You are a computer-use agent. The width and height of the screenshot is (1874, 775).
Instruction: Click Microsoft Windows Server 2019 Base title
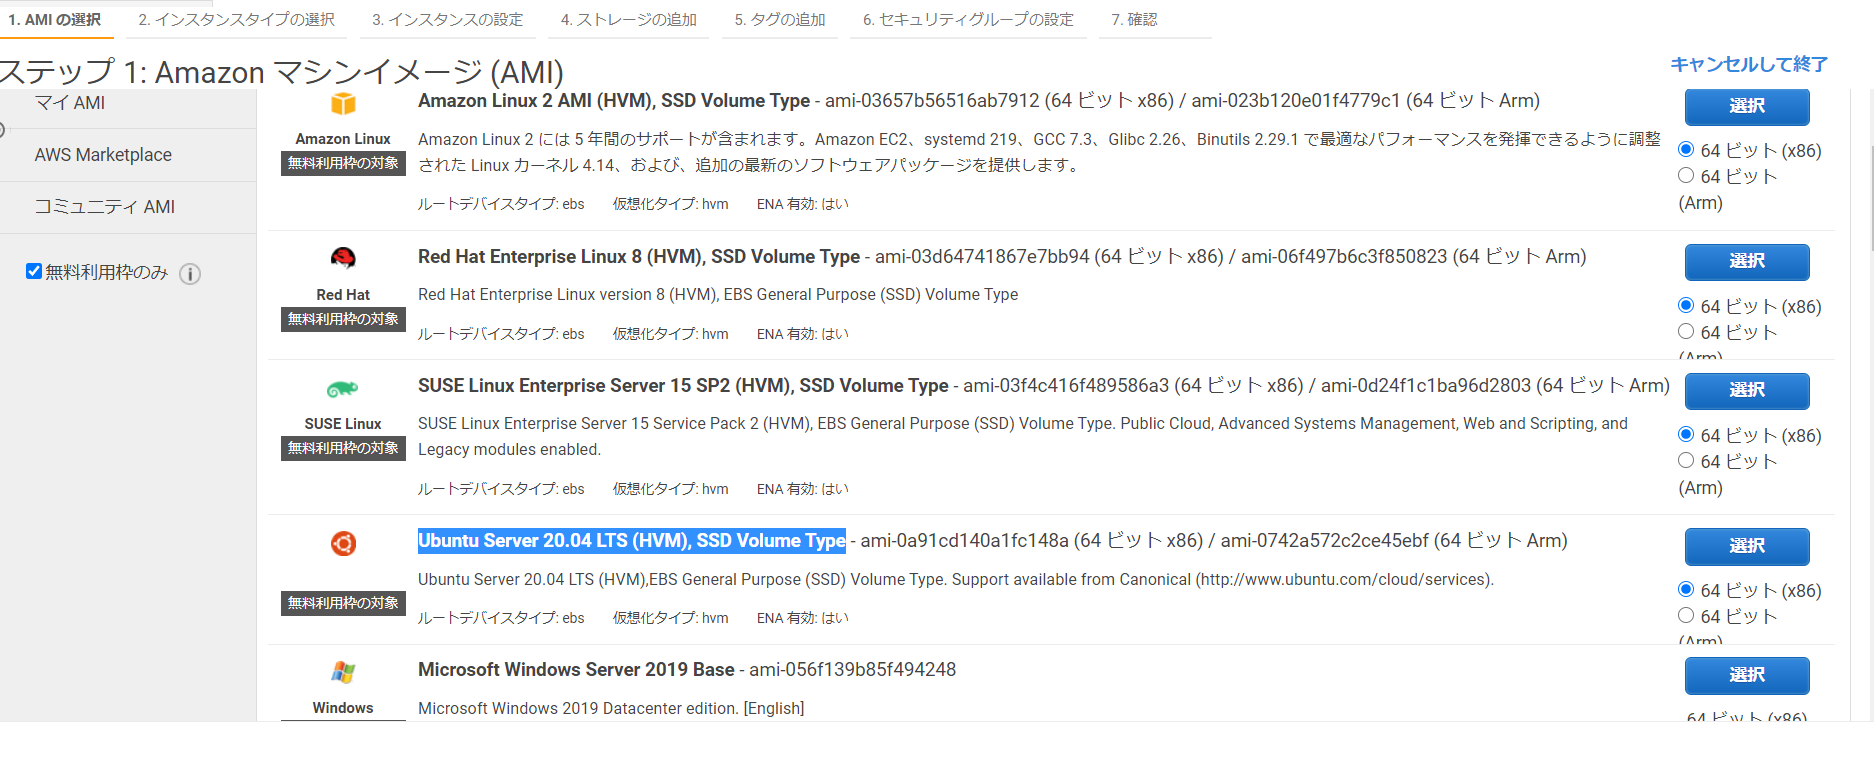(576, 670)
